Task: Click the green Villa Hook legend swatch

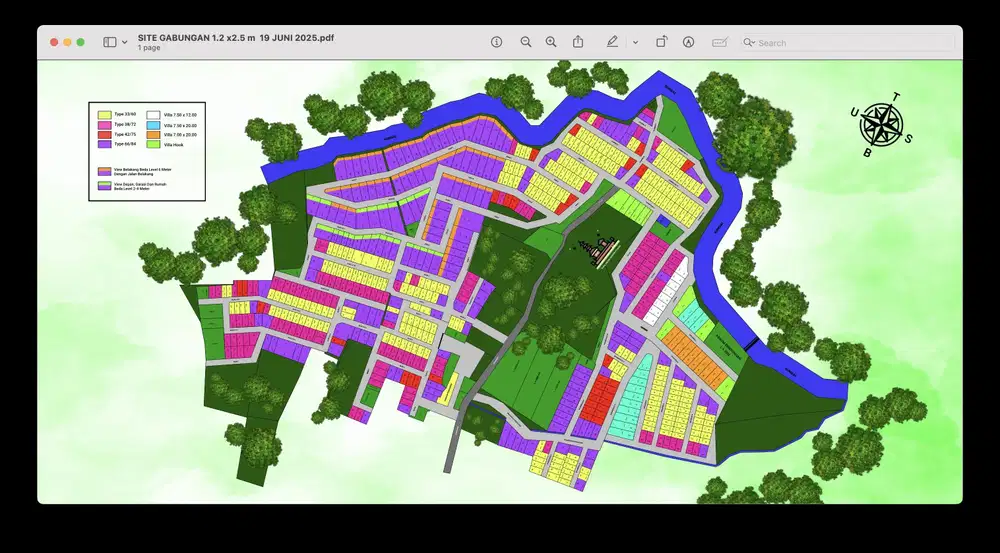Action: click(x=153, y=144)
